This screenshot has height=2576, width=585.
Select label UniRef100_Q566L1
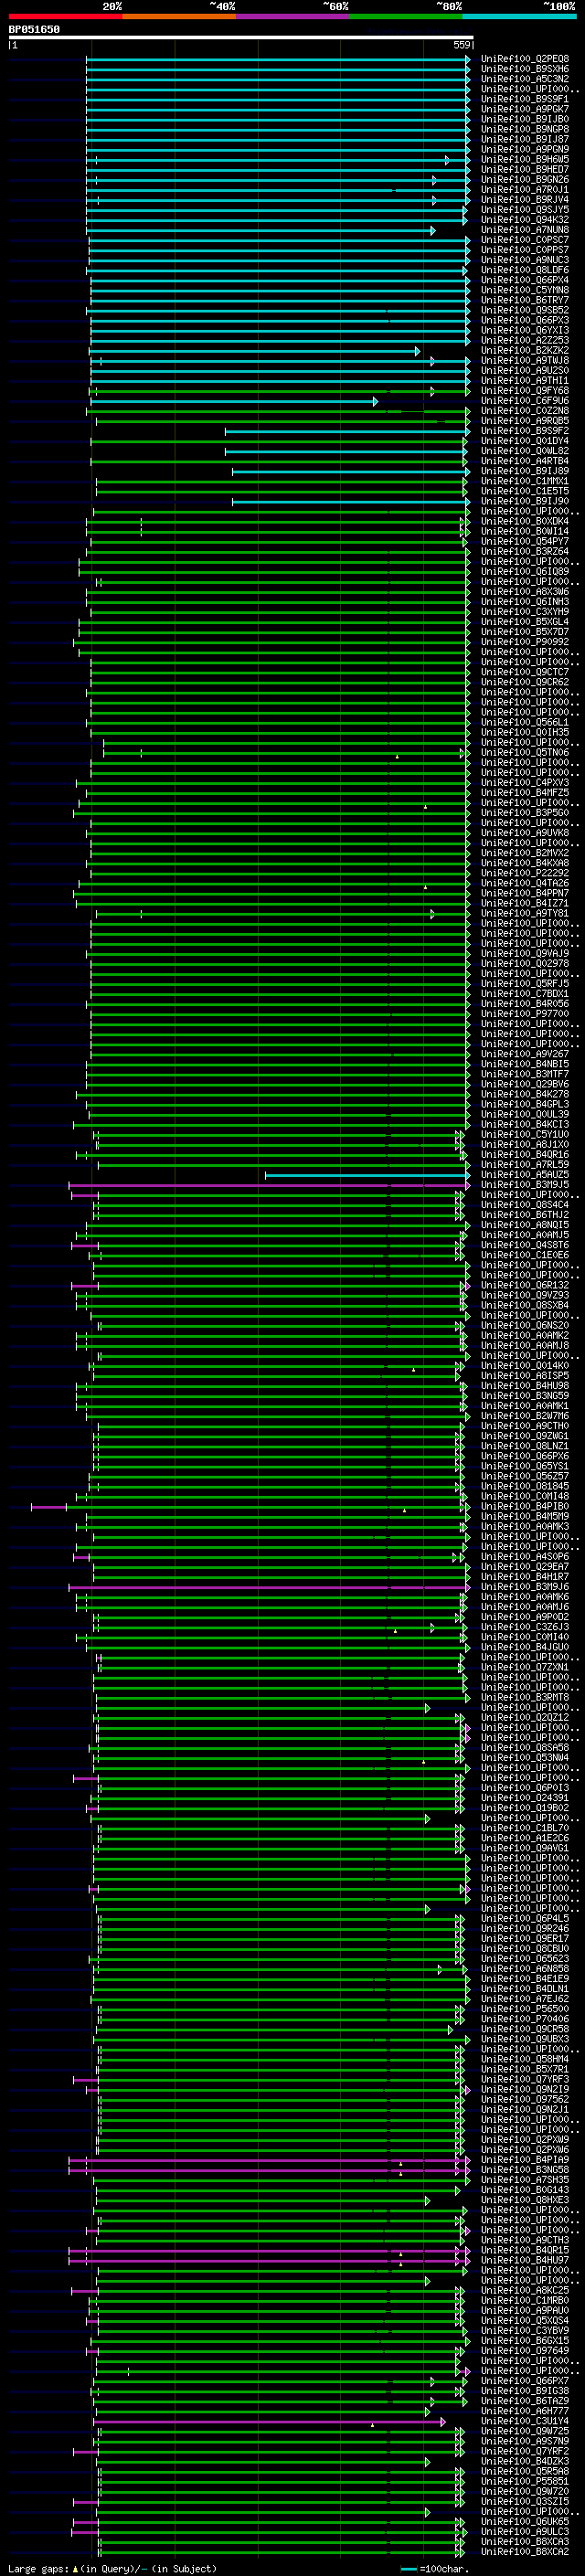(x=525, y=722)
